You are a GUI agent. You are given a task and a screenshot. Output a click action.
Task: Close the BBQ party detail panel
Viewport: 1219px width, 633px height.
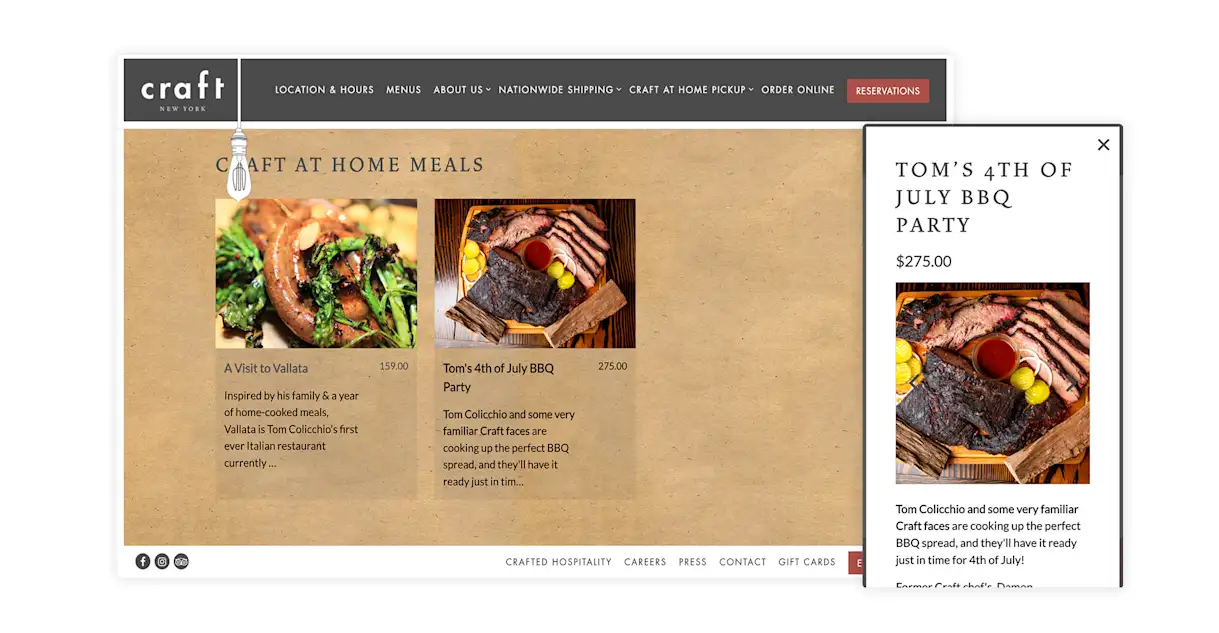click(x=1103, y=145)
